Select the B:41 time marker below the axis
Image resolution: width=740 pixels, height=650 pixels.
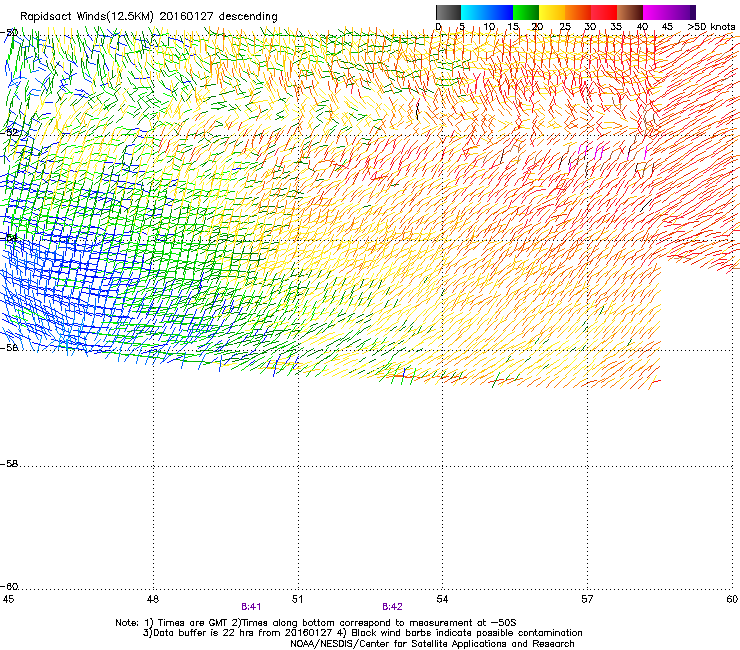click(251, 607)
